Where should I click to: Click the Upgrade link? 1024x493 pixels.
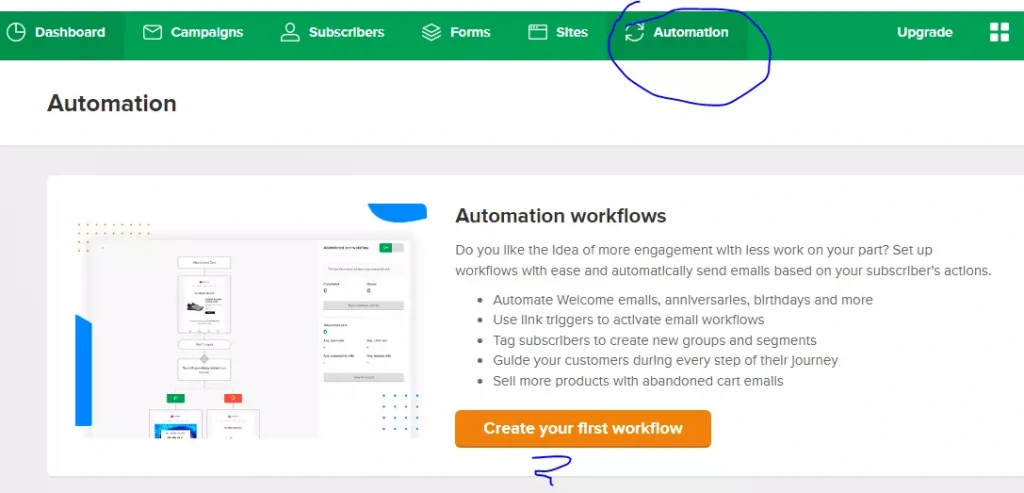(924, 32)
